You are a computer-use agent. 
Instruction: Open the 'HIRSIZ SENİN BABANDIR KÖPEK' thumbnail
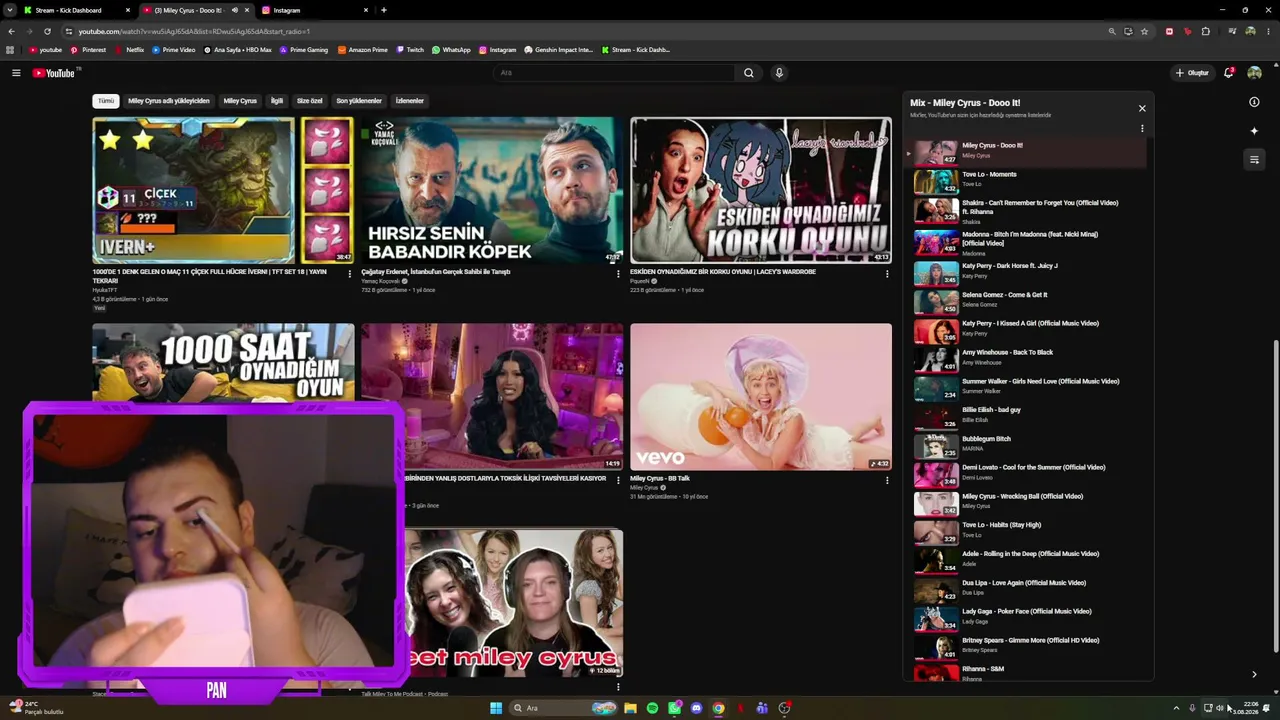tap(492, 190)
